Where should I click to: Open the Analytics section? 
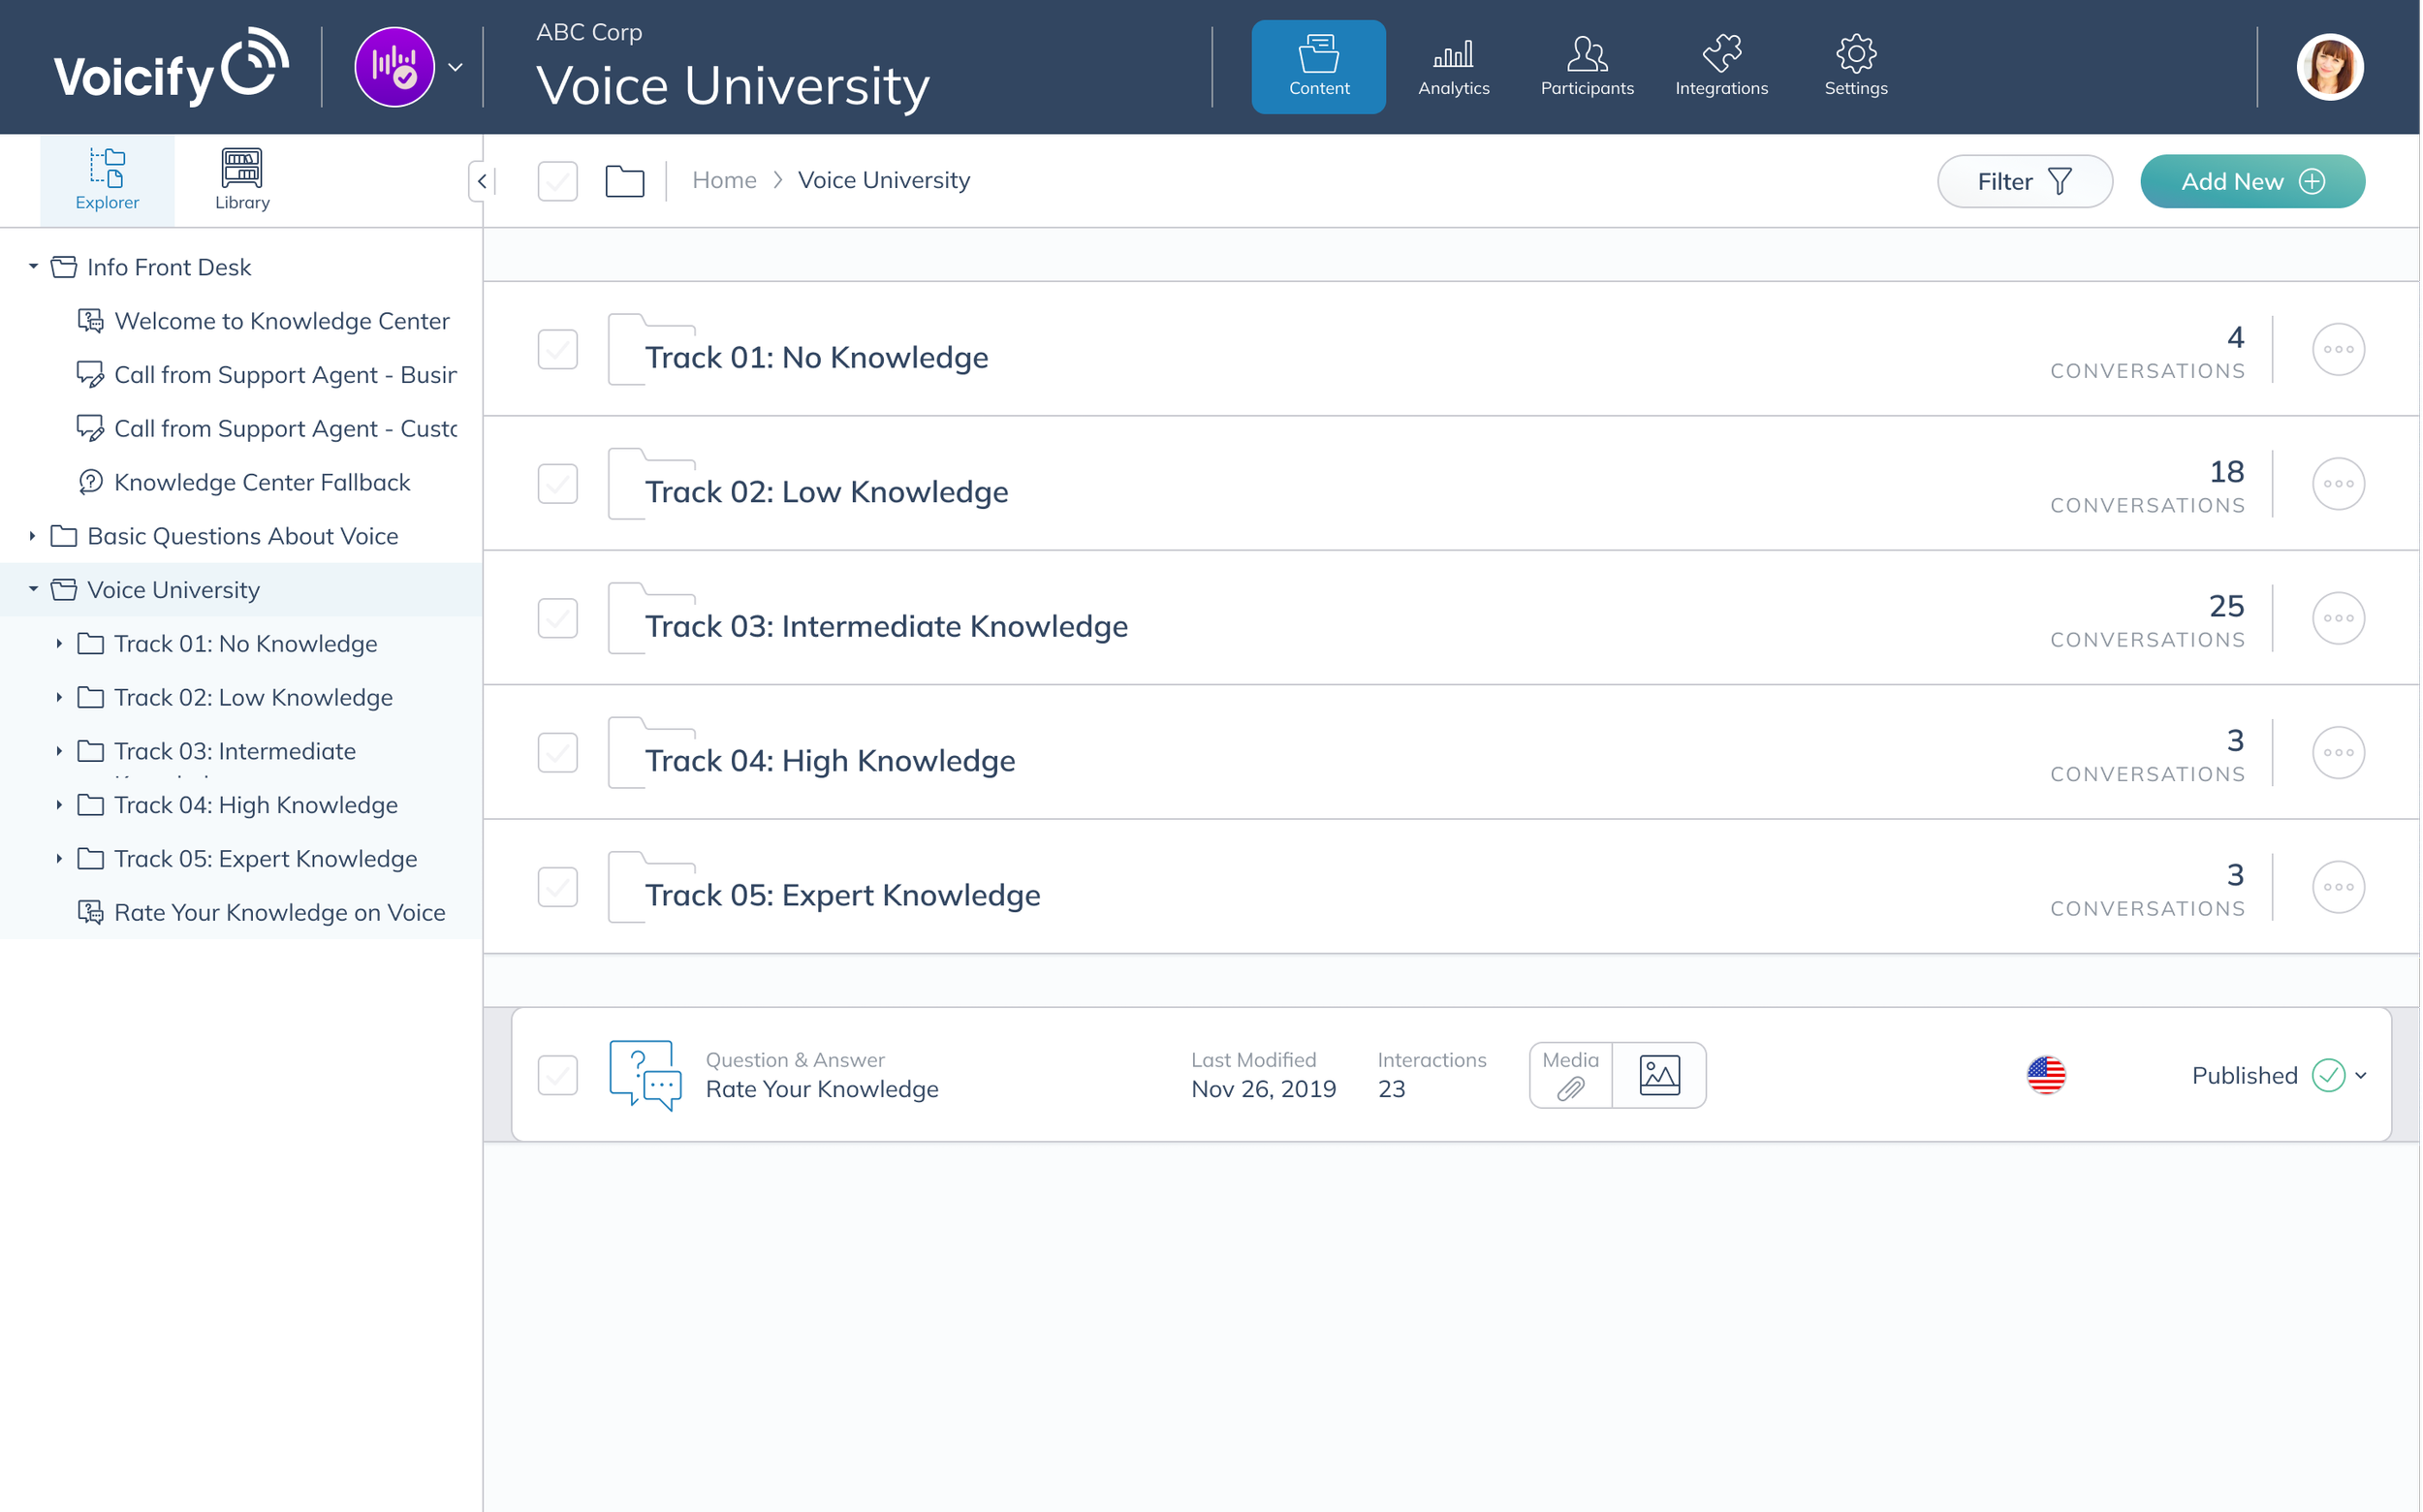point(1453,67)
